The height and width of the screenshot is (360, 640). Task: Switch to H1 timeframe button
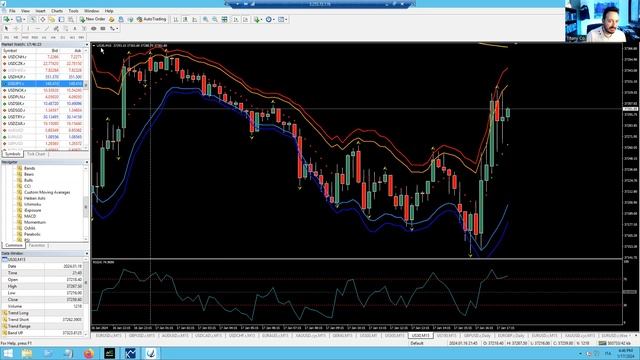tap(44, 37)
